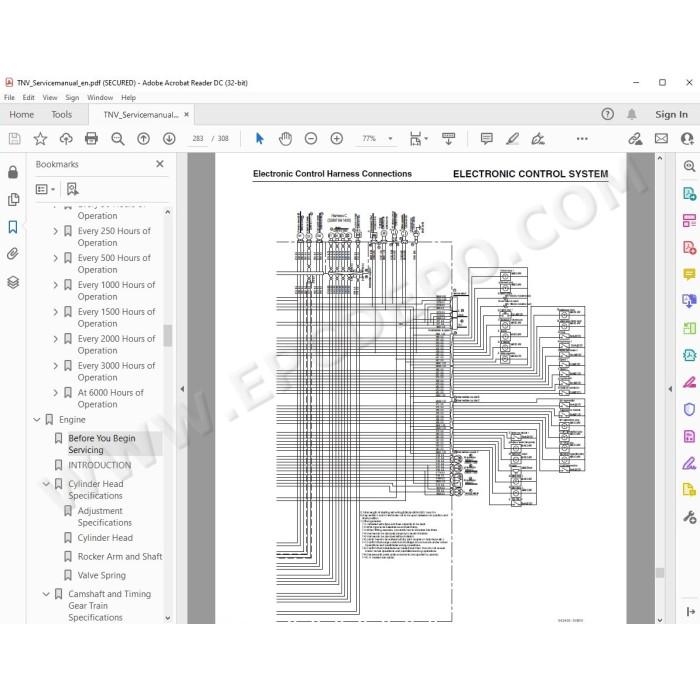Open the INTRODUCTION bookmark
Screen dimensions: 700x700
point(100,466)
